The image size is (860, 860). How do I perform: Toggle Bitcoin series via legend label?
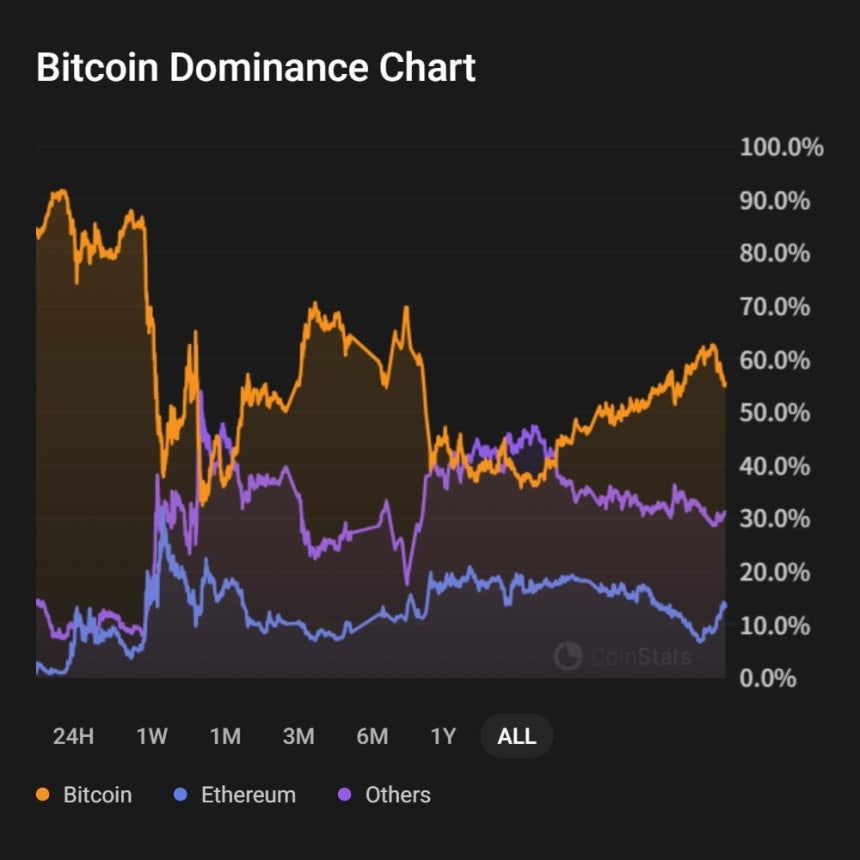tap(98, 795)
